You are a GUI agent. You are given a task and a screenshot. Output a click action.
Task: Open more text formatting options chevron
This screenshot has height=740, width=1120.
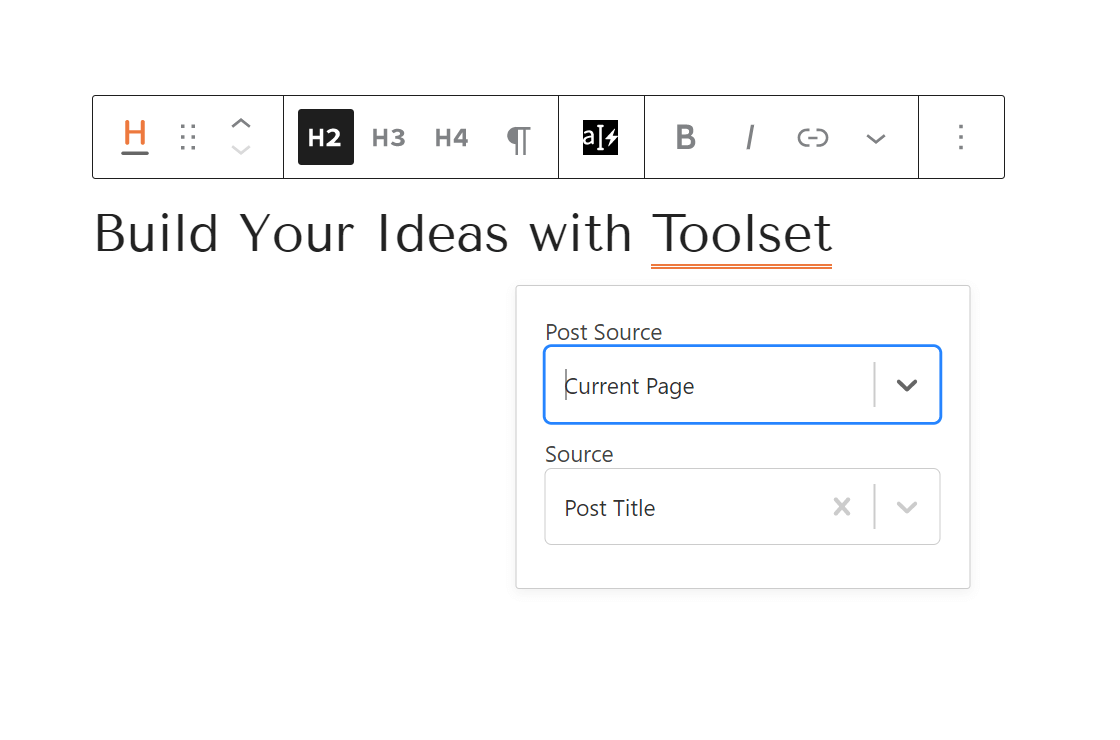[875, 137]
